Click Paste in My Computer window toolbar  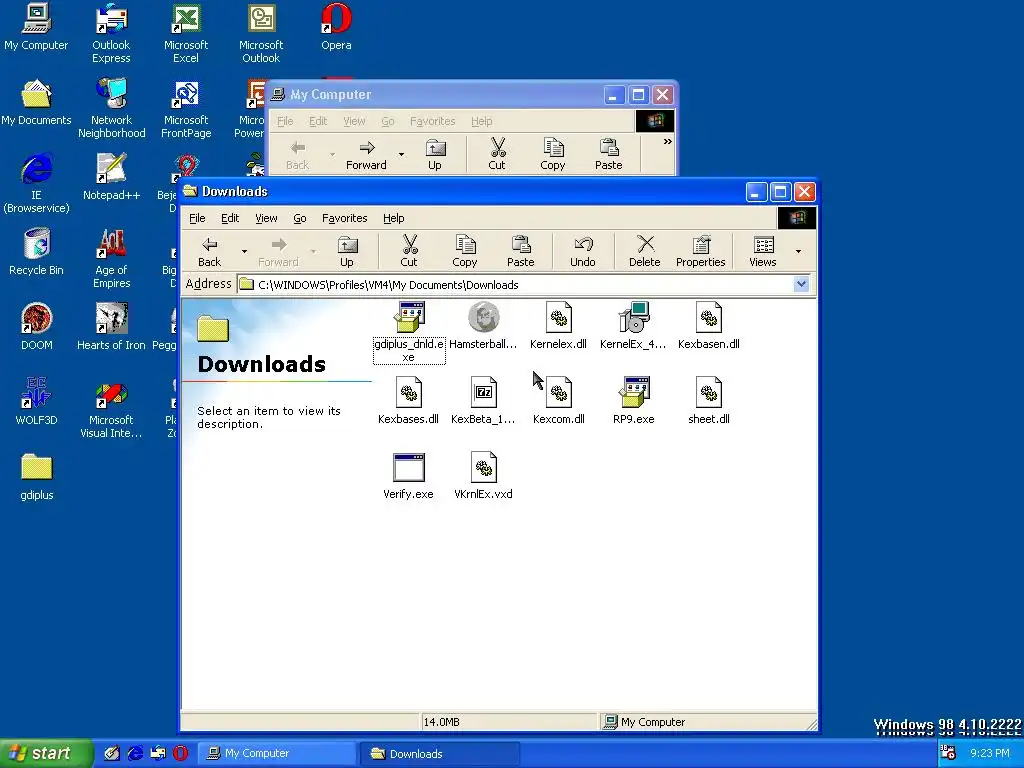(609, 155)
